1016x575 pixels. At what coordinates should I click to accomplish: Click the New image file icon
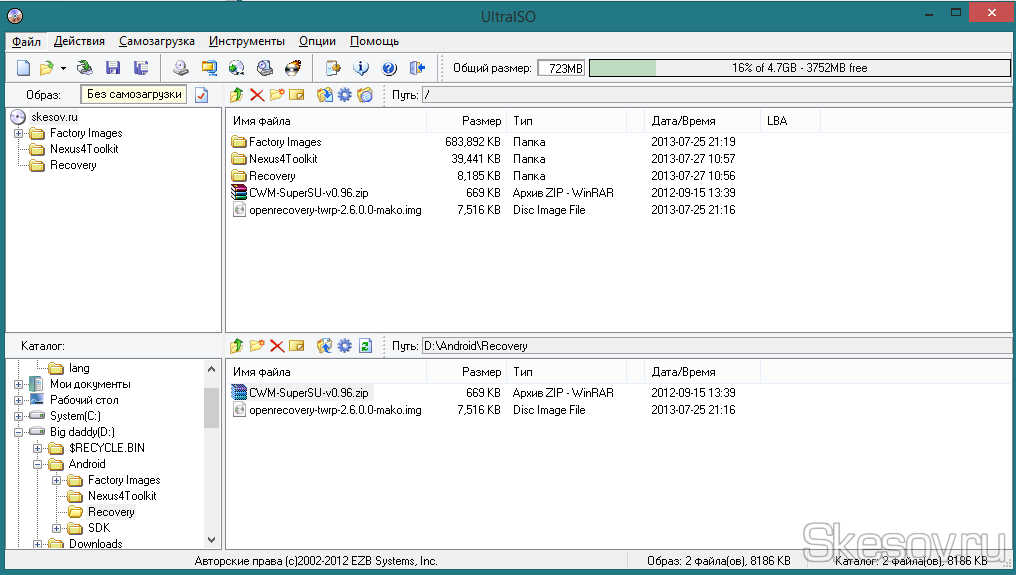tap(23, 68)
